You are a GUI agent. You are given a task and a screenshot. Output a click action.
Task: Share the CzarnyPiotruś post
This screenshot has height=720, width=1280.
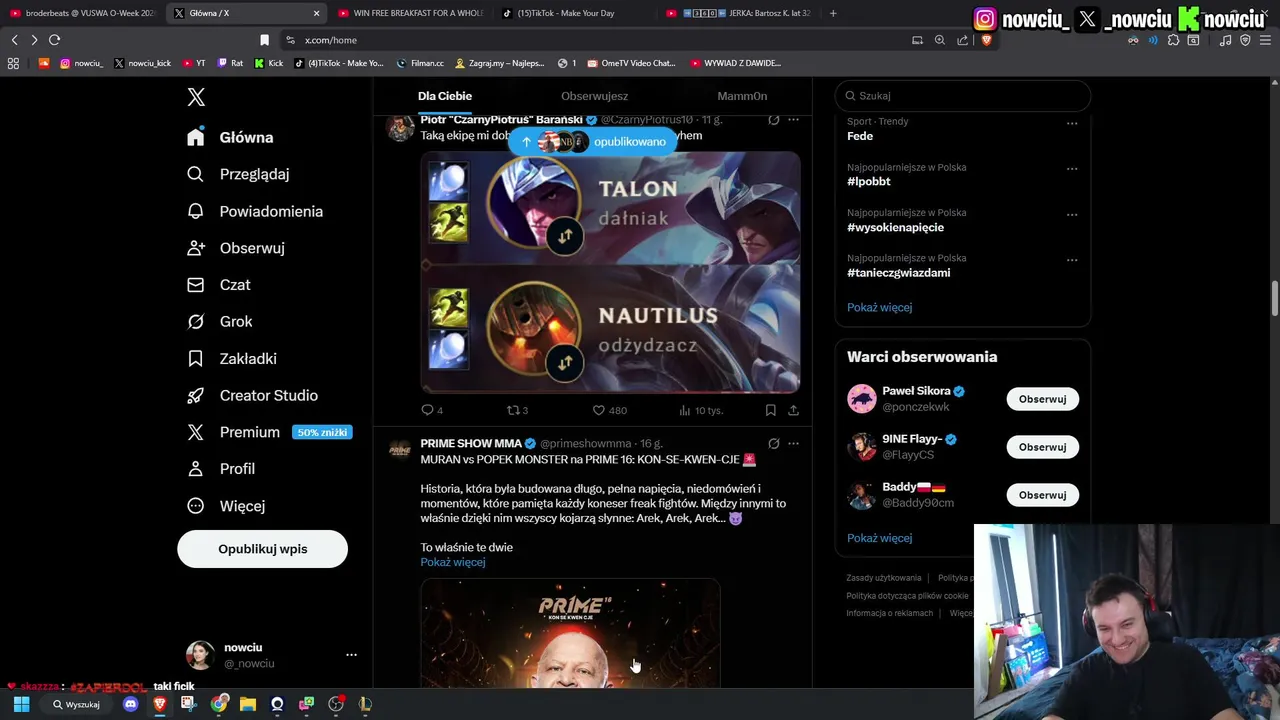click(793, 410)
